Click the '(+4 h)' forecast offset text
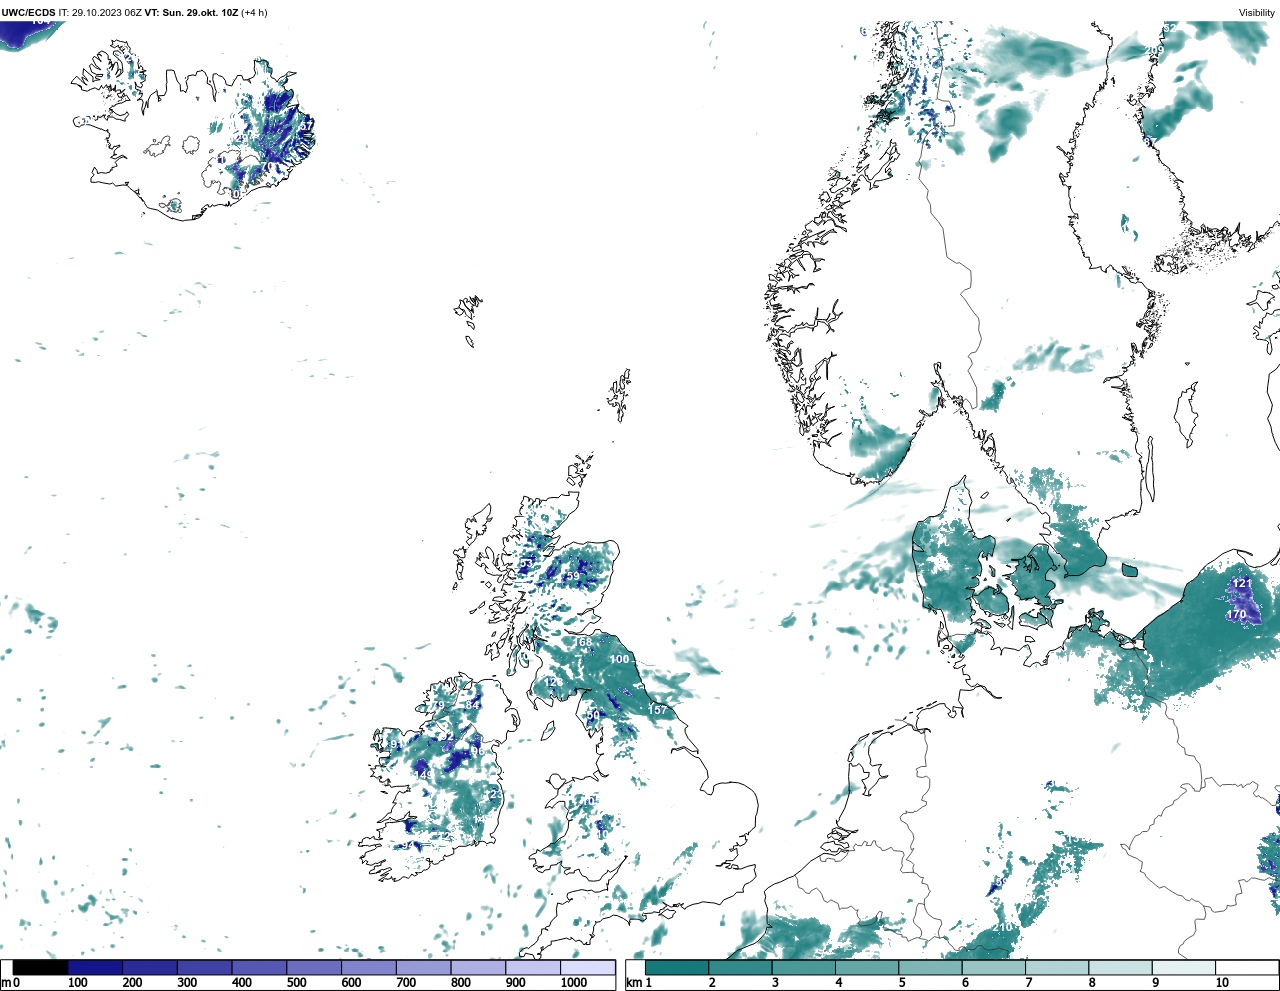Viewport: 1280px width, 991px height. point(254,13)
